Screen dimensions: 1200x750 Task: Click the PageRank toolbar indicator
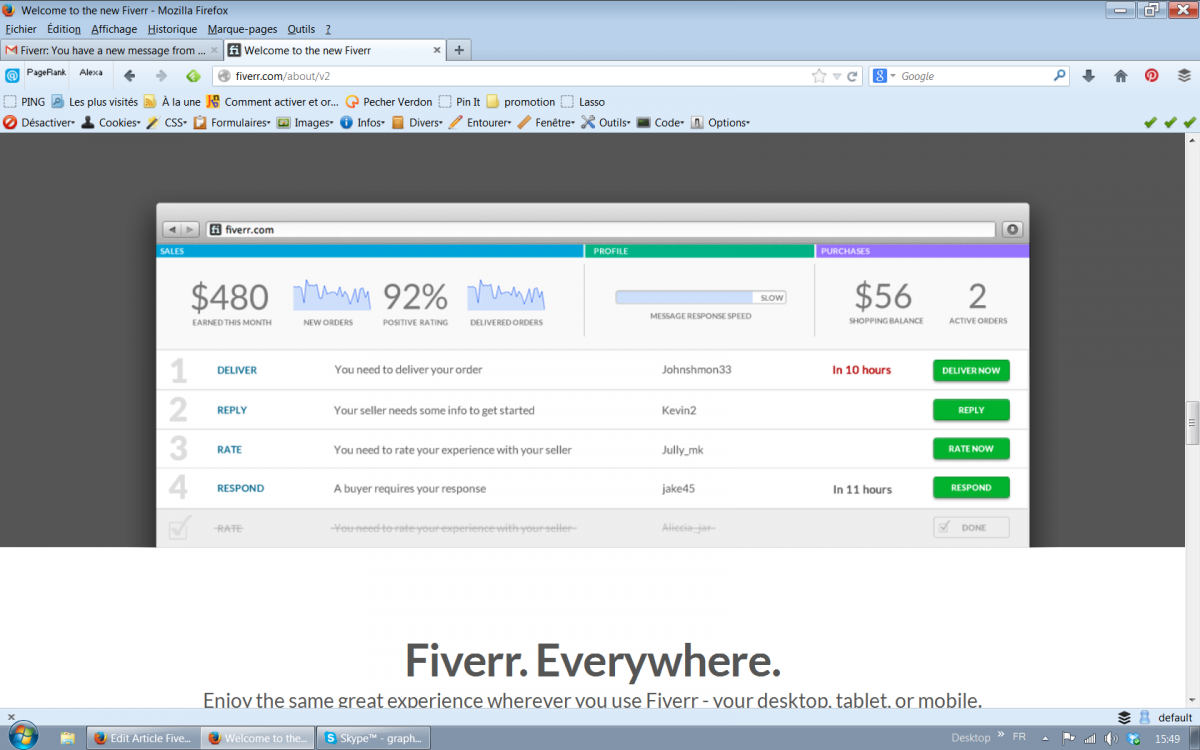46,72
